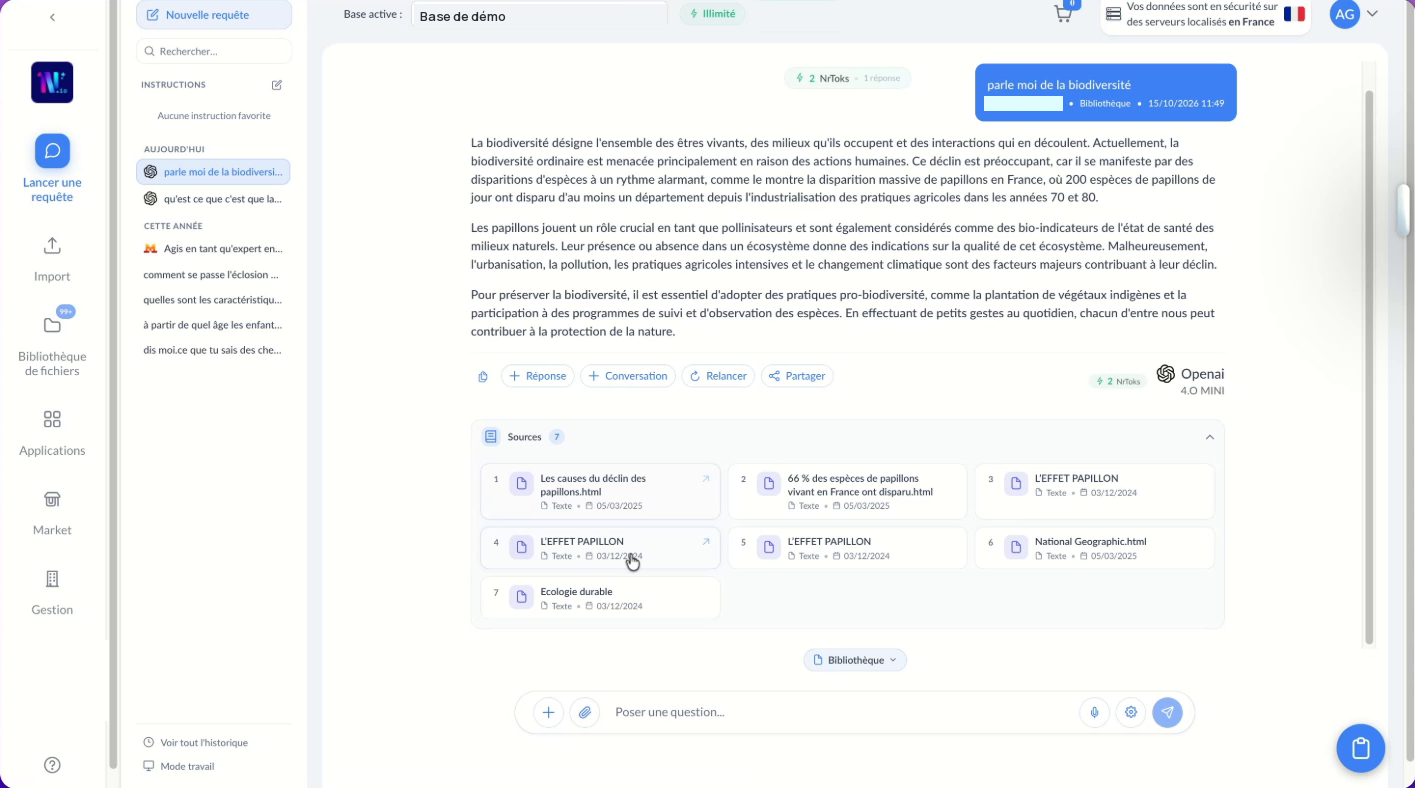Image resolution: width=1415 pixels, height=788 pixels.
Task: Send the question with the paper plane button
Action: tap(1167, 712)
